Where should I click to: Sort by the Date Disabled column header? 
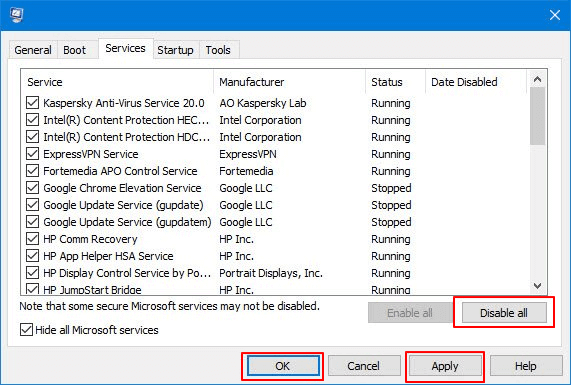click(x=476, y=82)
